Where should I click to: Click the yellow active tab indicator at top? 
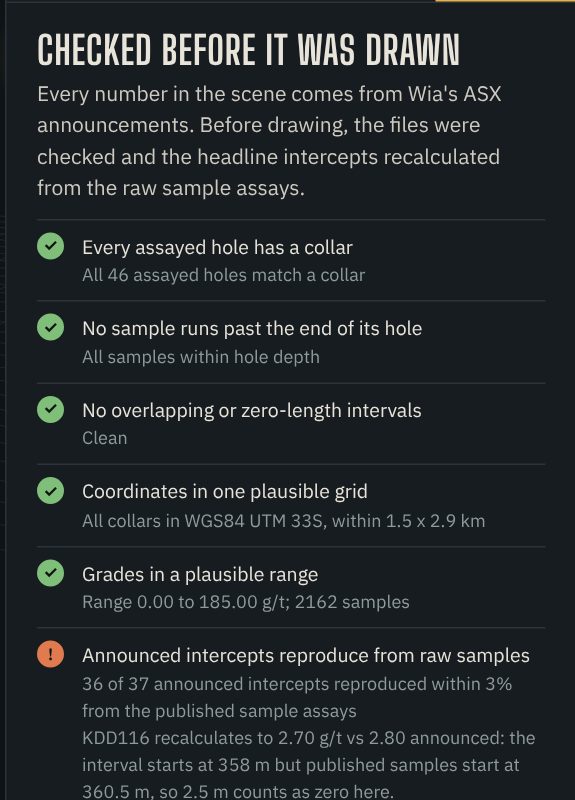tap(505, 1)
